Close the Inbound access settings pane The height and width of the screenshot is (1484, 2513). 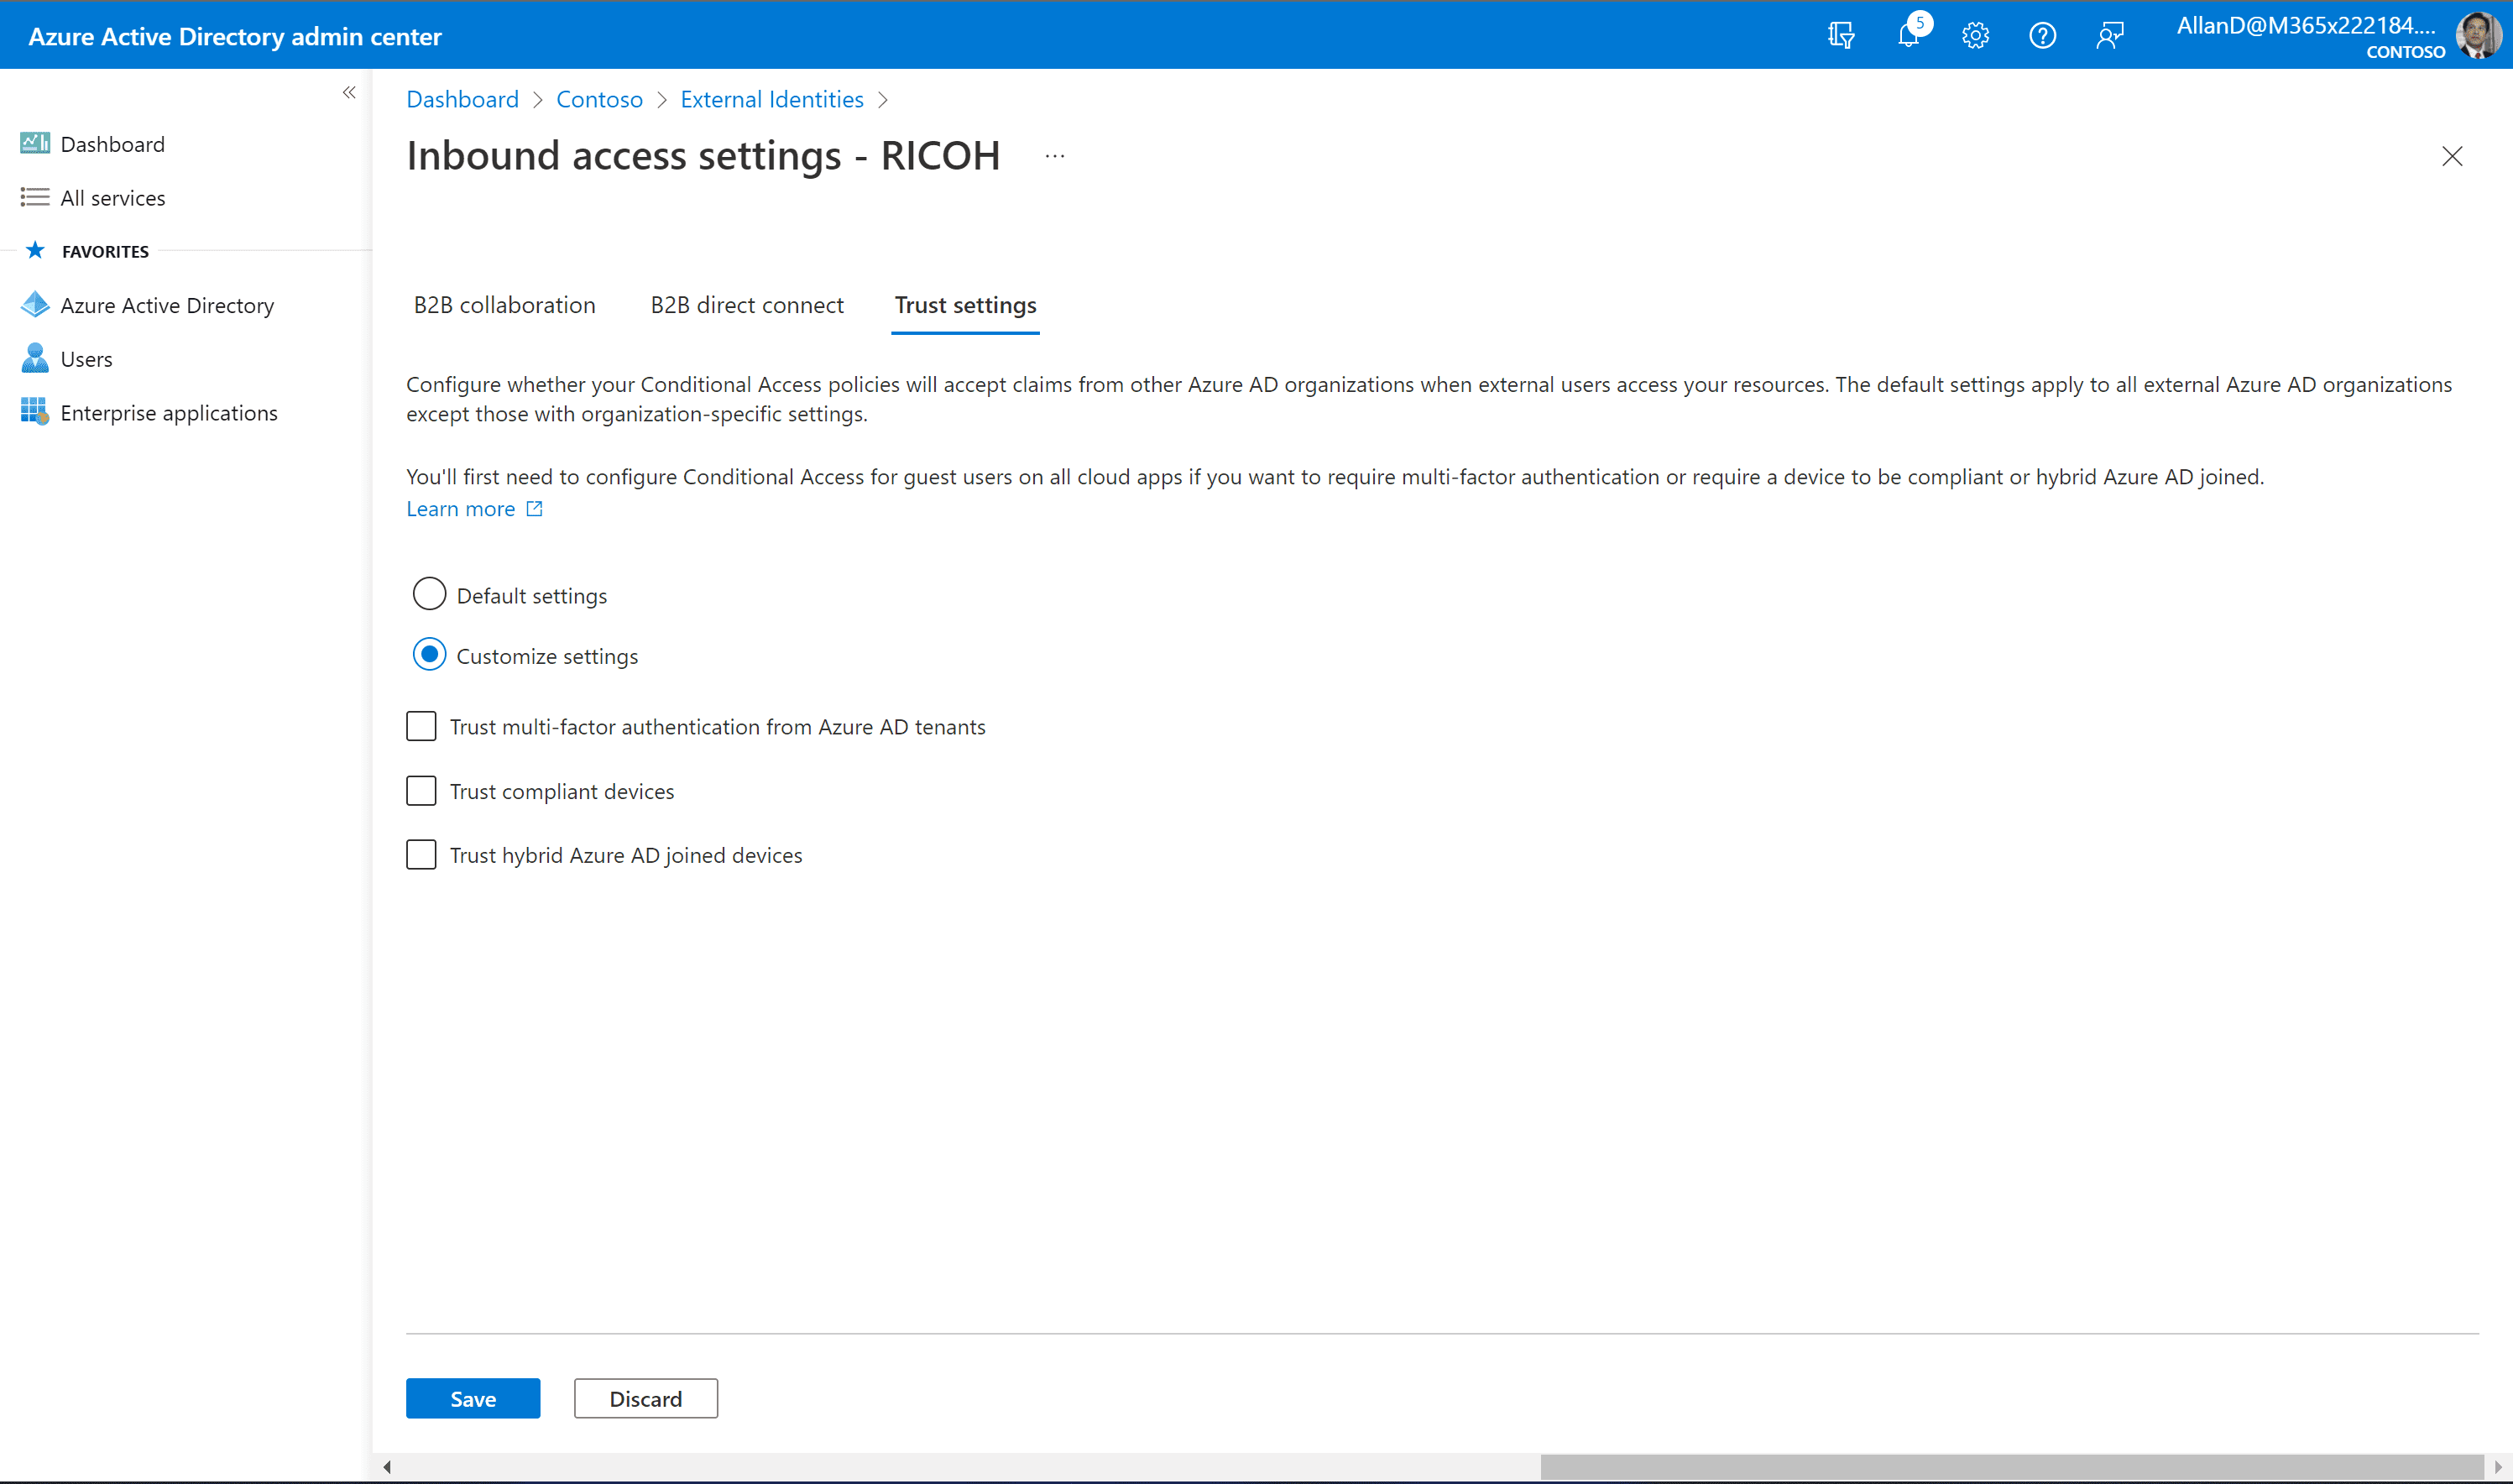pos(2452,156)
